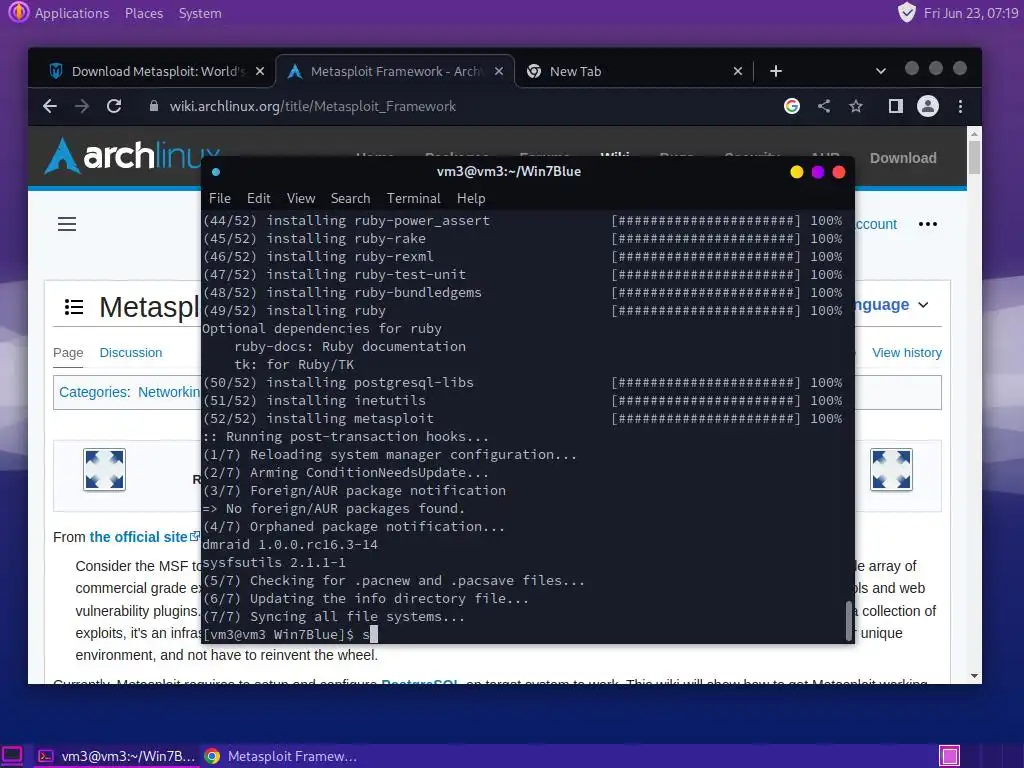1024x768 pixels.
Task: Click the yellow terminal window button
Action: pos(796,172)
